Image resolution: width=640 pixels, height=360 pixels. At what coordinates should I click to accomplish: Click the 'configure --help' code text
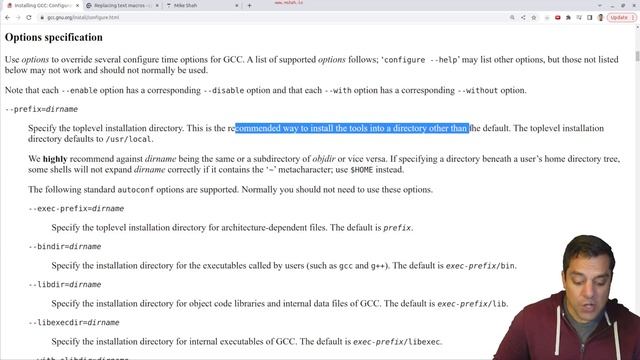pos(420,60)
